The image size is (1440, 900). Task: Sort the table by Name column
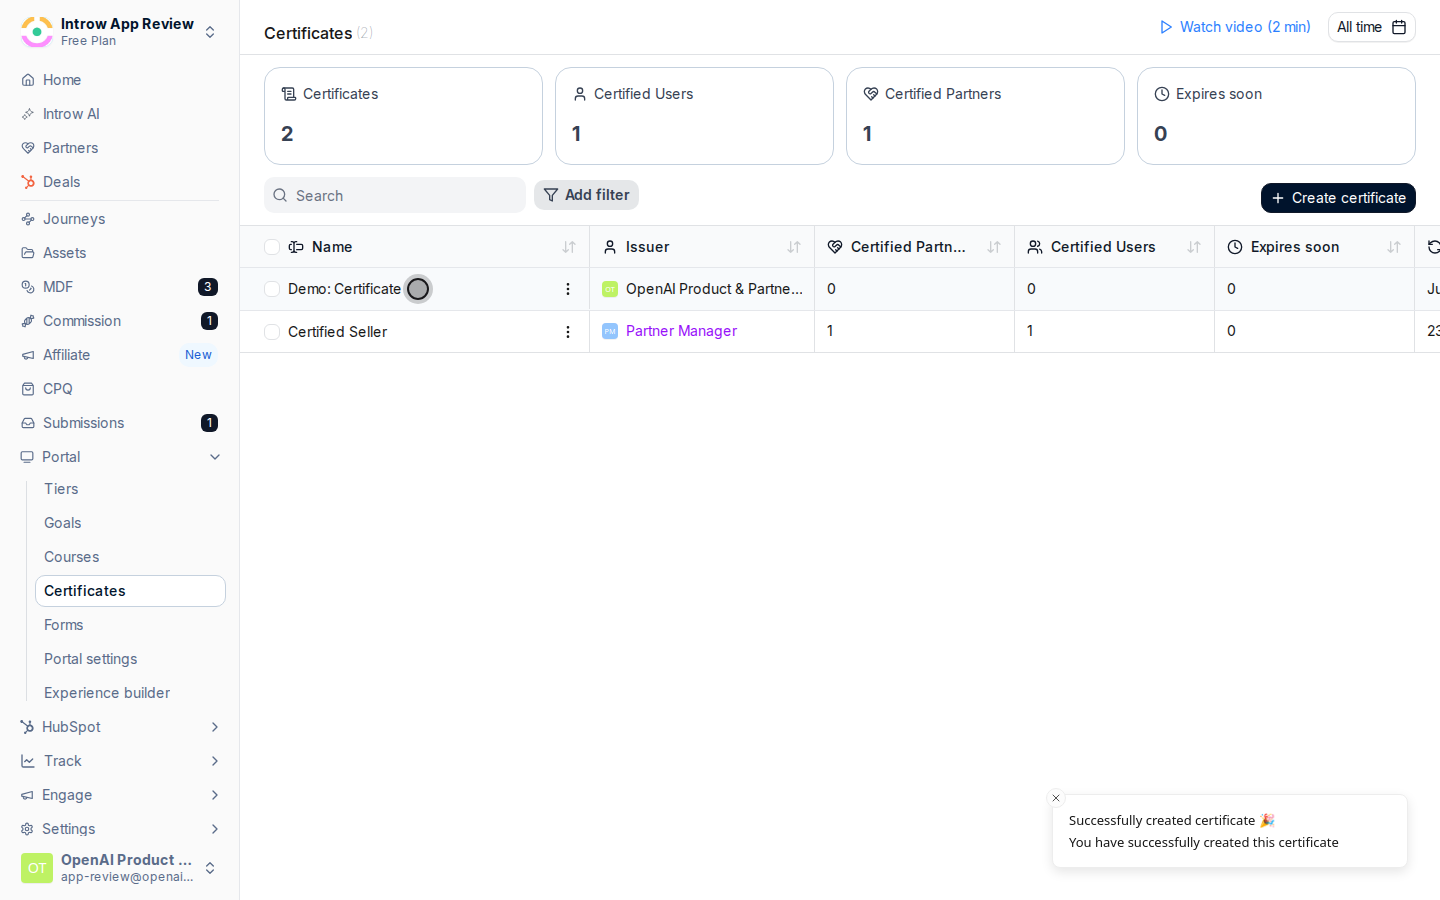point(569,247)
